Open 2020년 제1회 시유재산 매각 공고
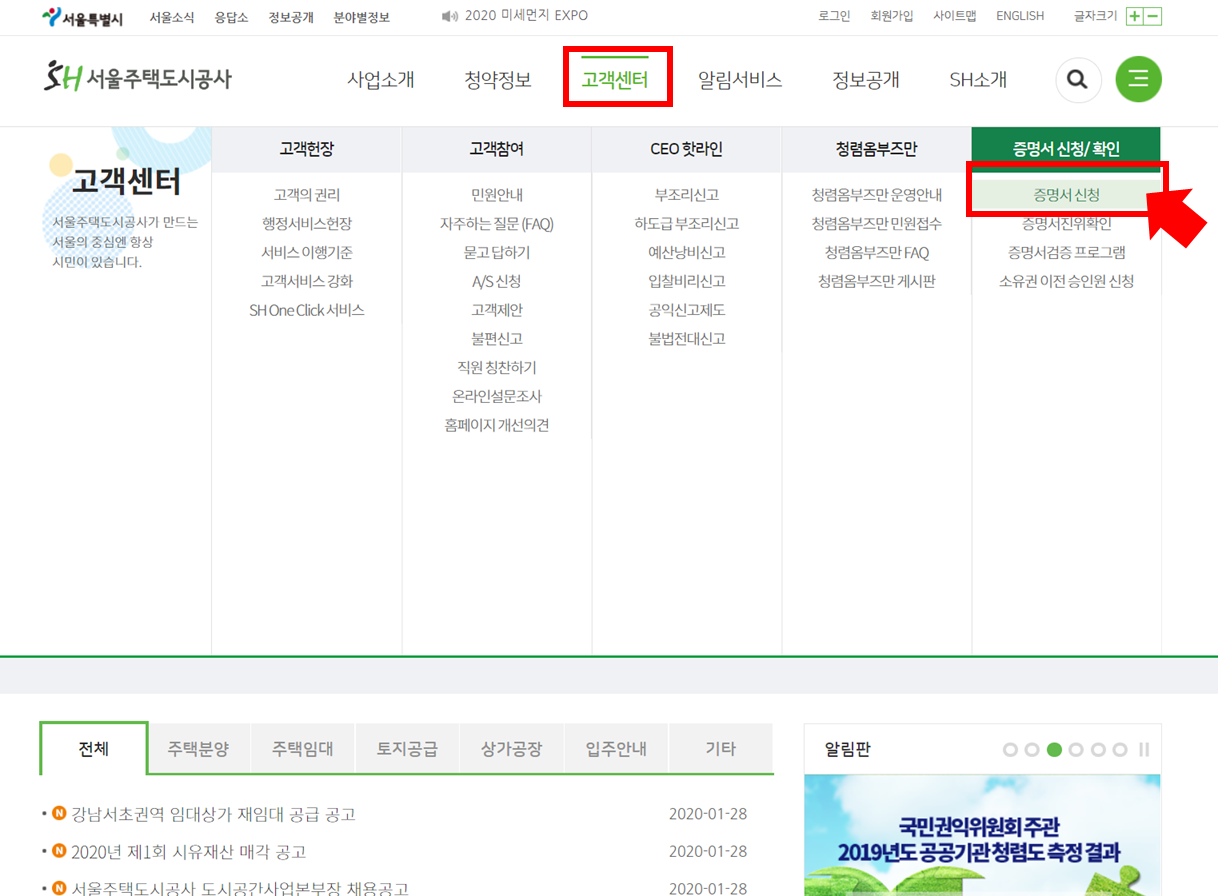1218x896 pixels. point(188,852)
